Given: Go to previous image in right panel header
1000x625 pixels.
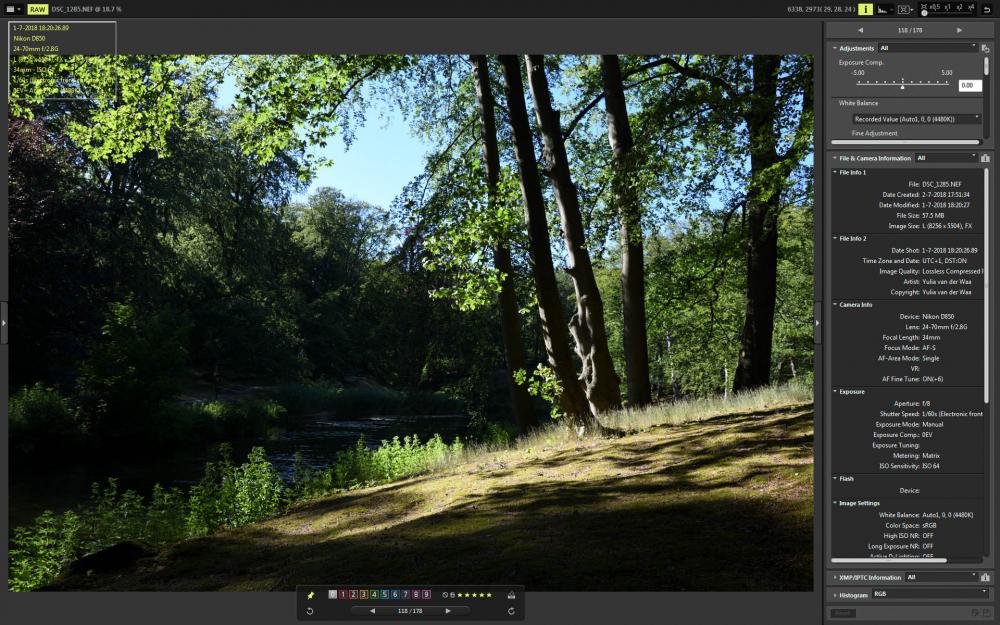Looking at the screenshot, I should tap(860, 30).
